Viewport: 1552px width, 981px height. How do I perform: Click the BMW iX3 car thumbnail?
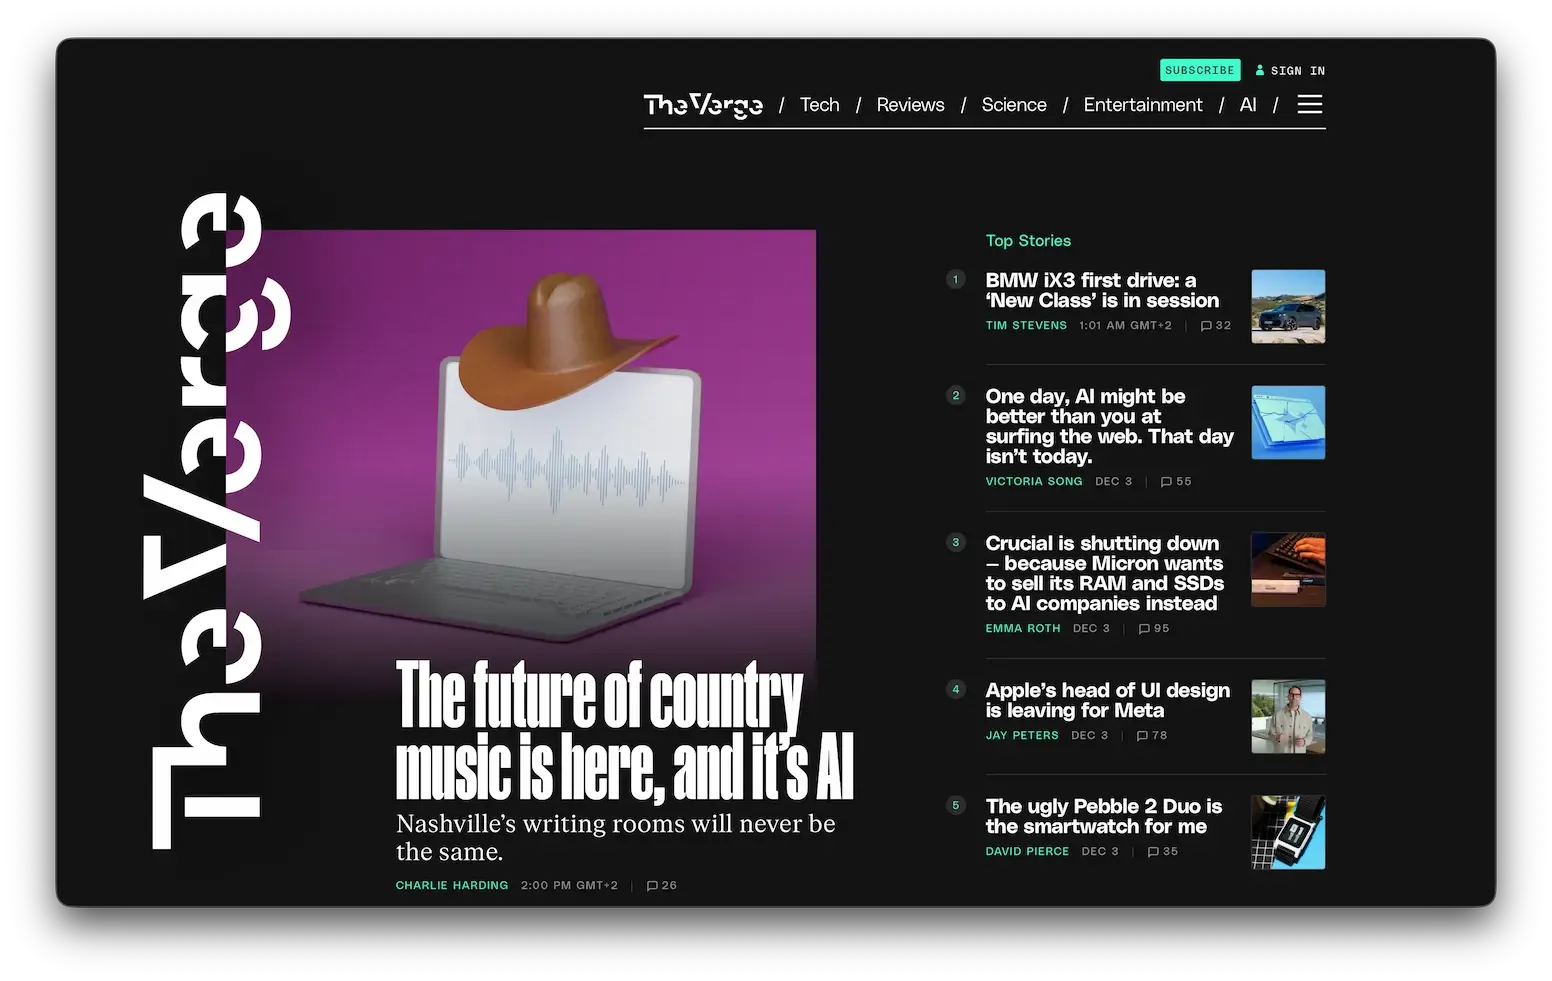pyautogui.click(x=1288, y=307)
